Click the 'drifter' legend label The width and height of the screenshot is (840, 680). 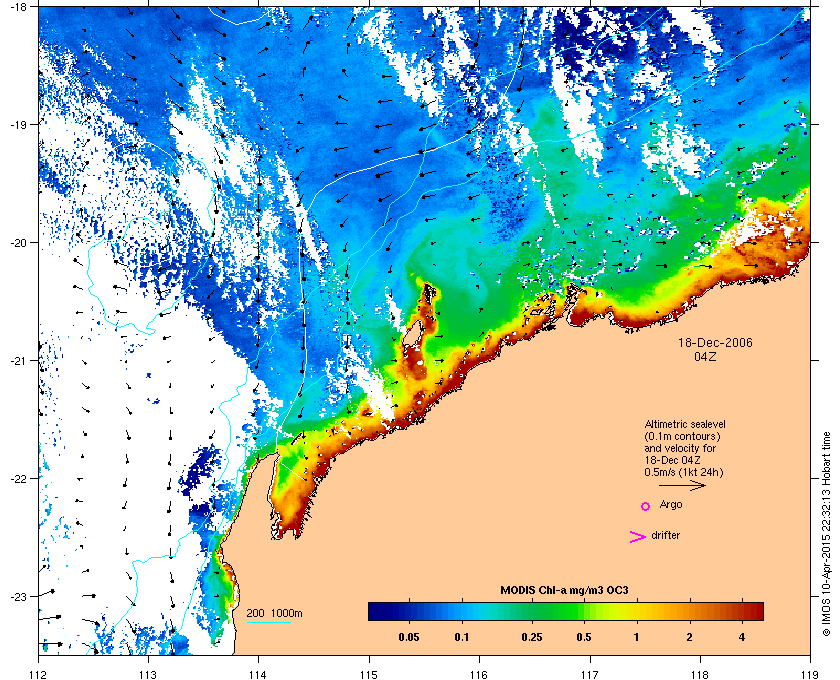[x=665, y=535]
